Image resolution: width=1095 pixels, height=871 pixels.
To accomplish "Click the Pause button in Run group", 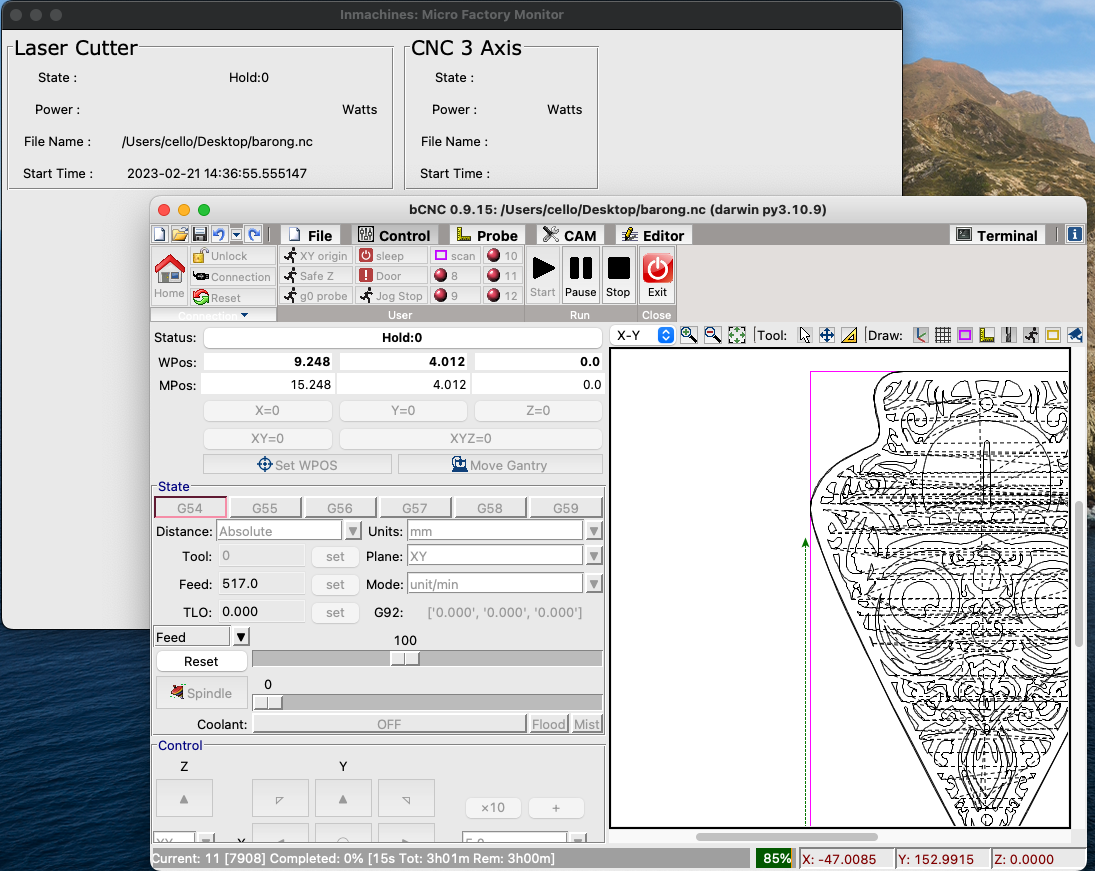I will click(580, 274).
